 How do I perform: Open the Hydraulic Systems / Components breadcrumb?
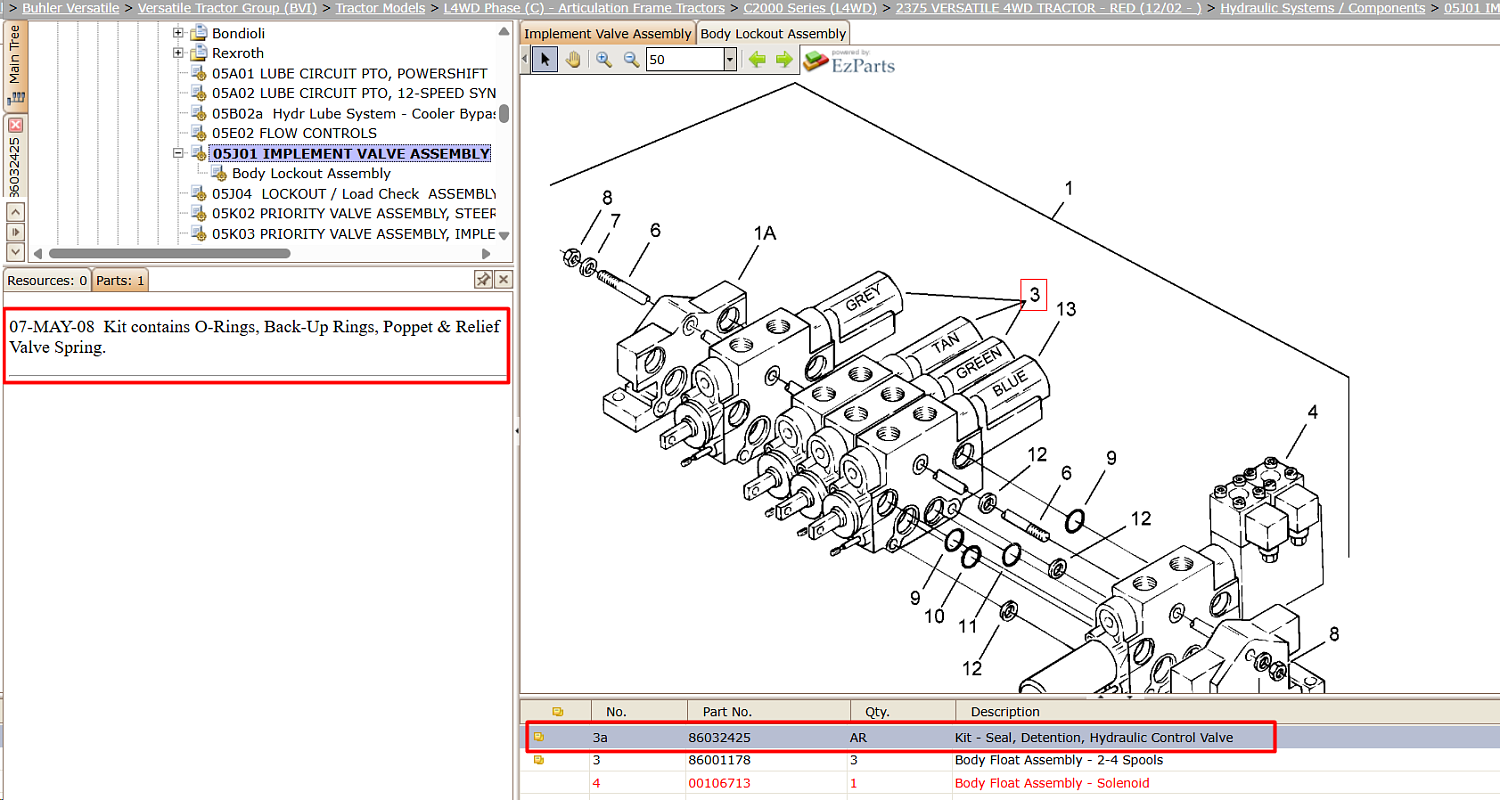click(1323, 8)
